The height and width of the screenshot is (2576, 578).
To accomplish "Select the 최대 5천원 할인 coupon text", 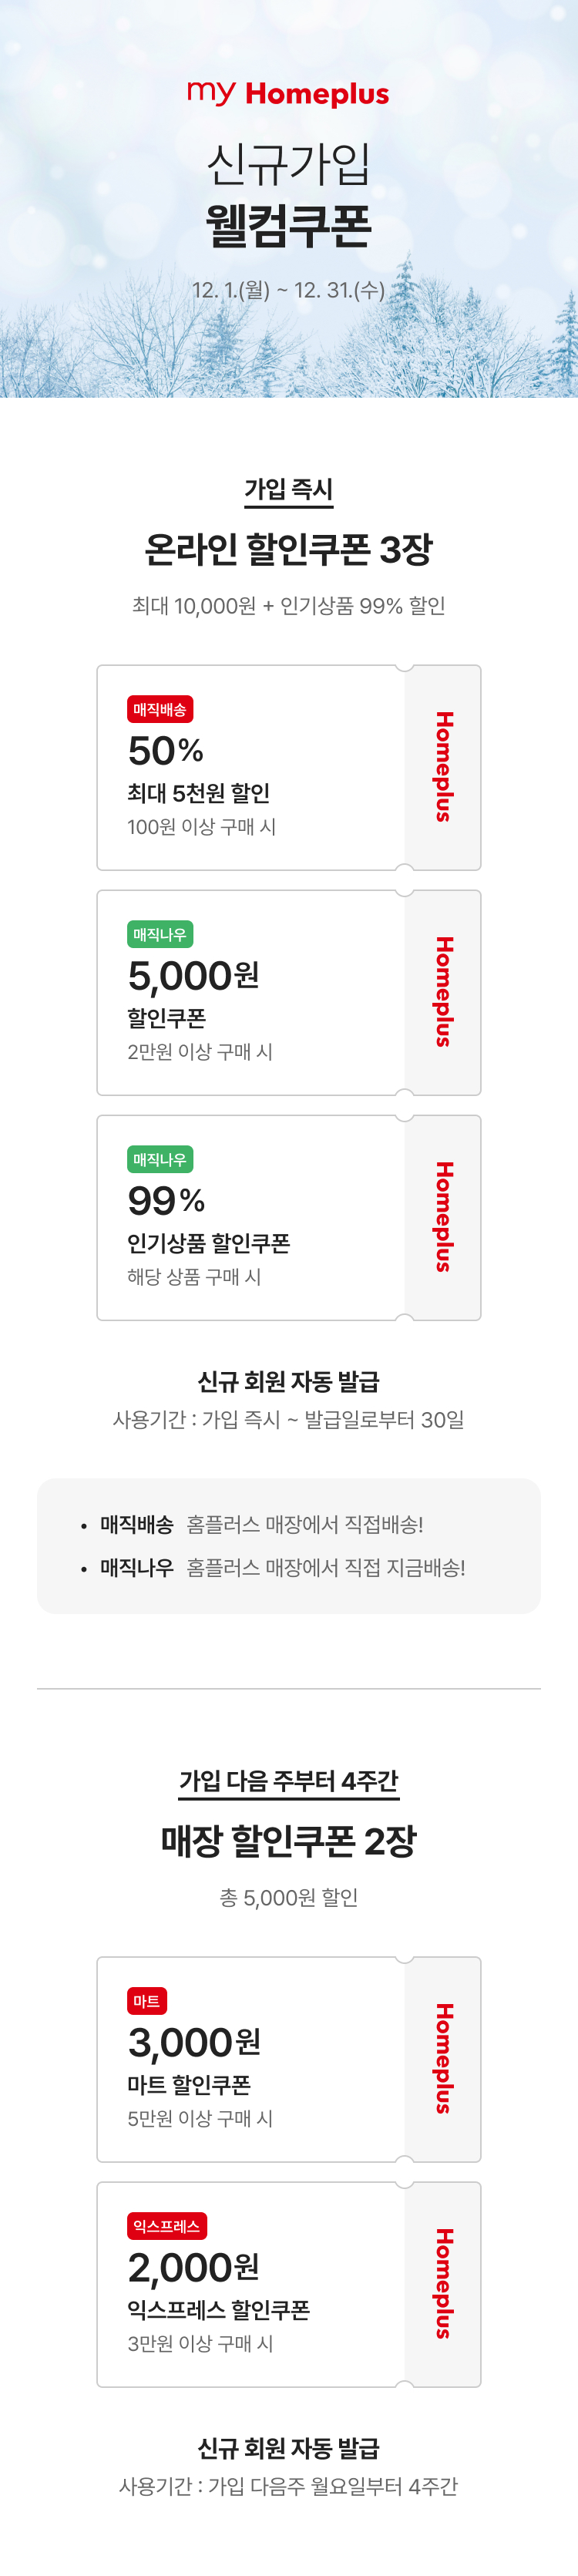I will (x=198, y=793).
